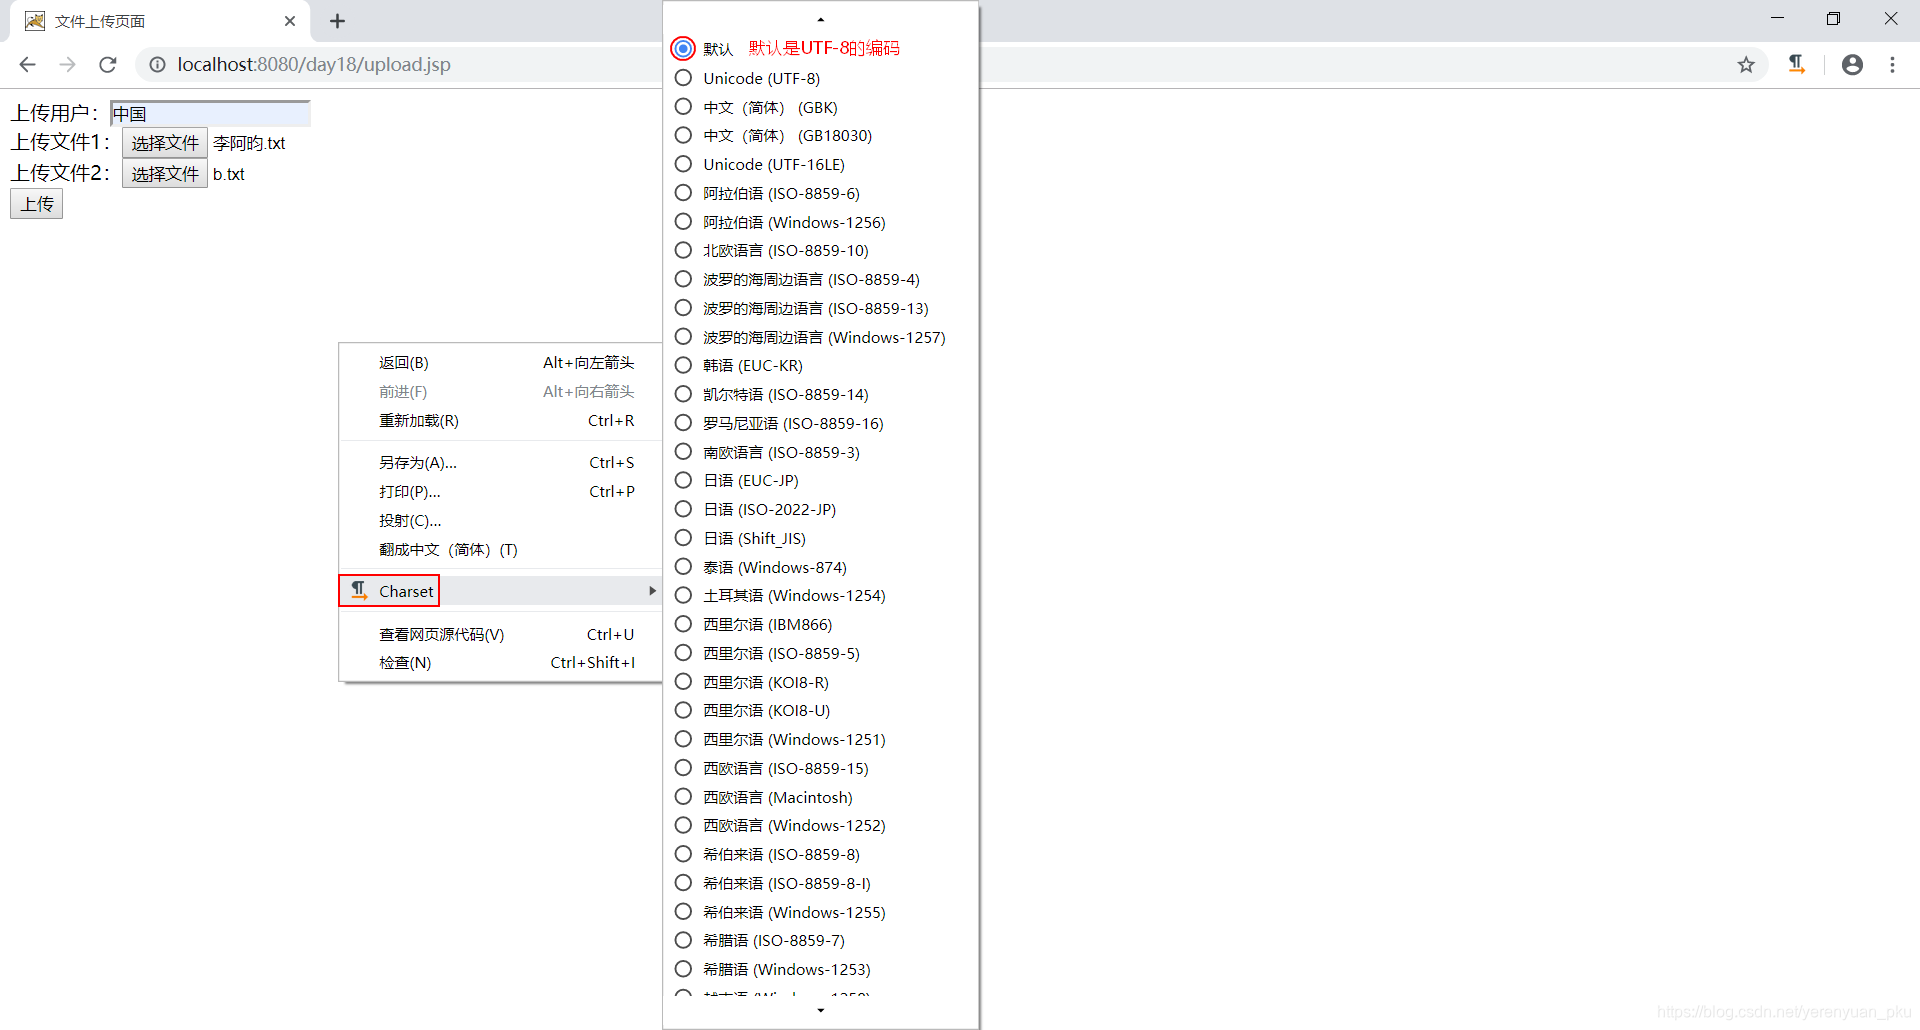
Task: Click the Charset pilcrow icon in context menu
Action: [358, 591]
